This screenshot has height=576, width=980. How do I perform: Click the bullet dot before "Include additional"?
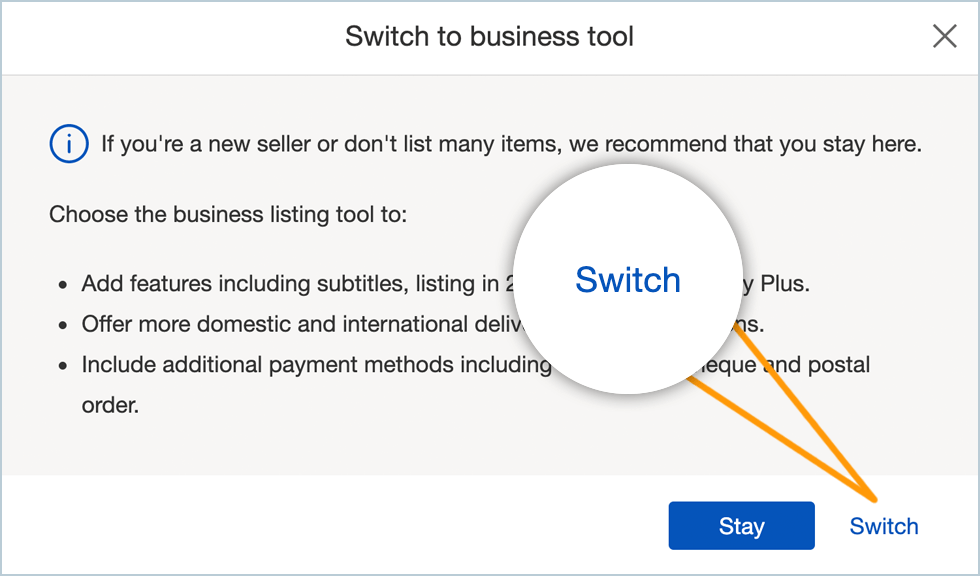(x=62, y=366)
